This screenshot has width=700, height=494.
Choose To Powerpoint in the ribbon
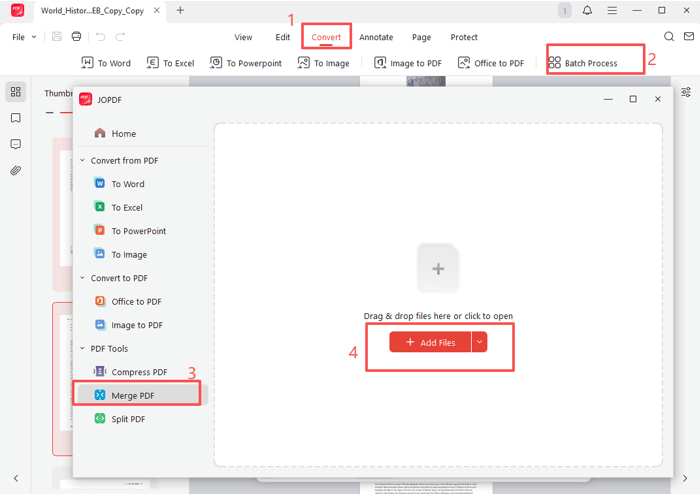pos(246,63)
